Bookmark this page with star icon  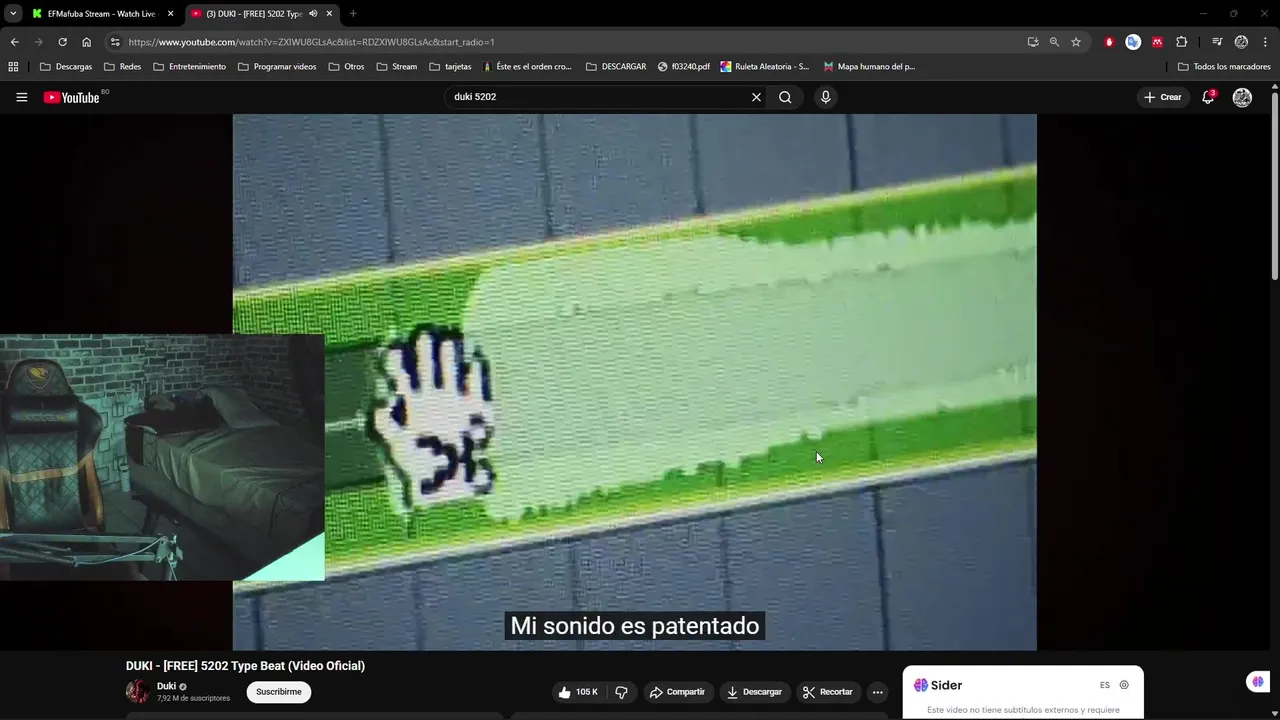pos(1076,42)
